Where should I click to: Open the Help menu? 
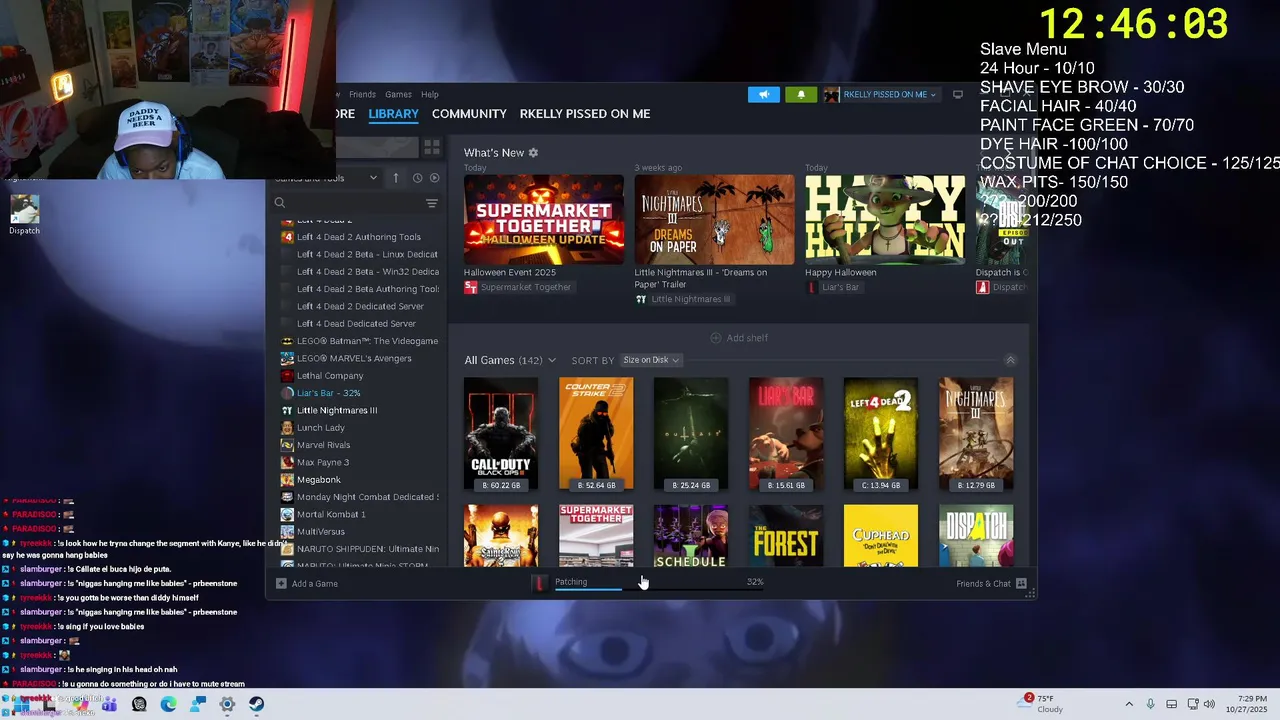point(430,94)
